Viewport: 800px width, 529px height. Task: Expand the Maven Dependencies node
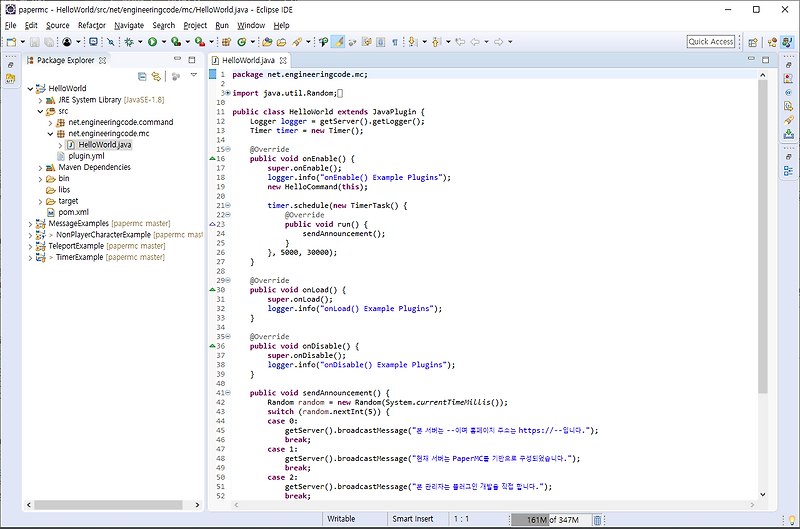[x=40, y=167]
